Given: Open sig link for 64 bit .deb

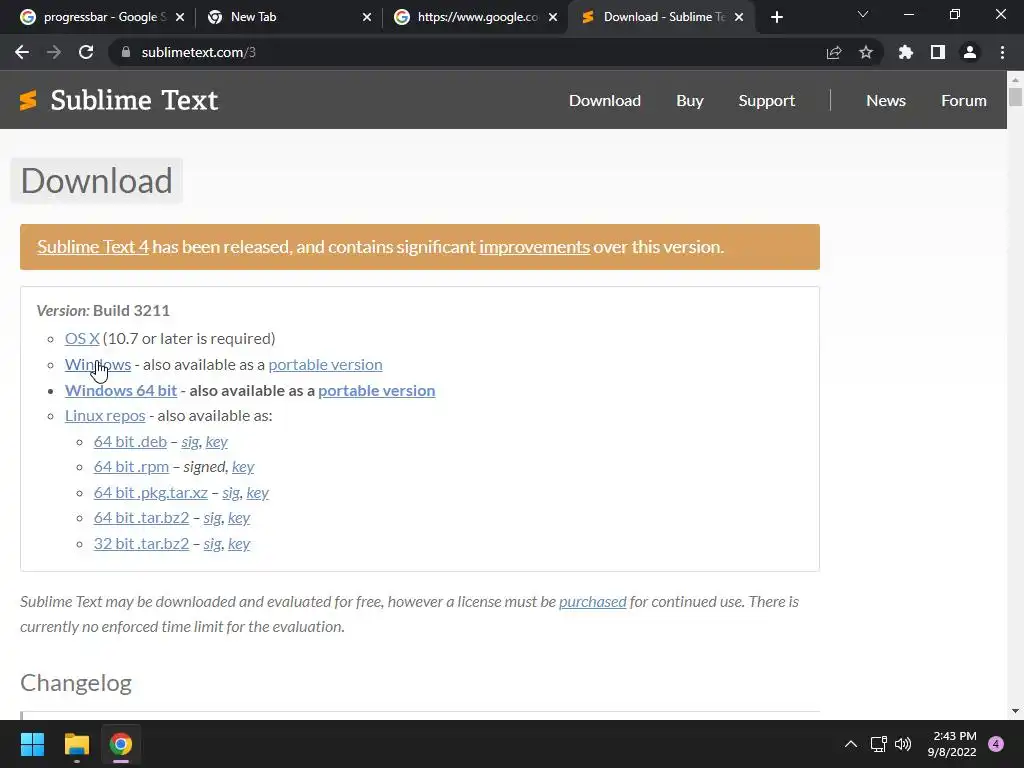Looking at the screenshot, I should (190, 442).
